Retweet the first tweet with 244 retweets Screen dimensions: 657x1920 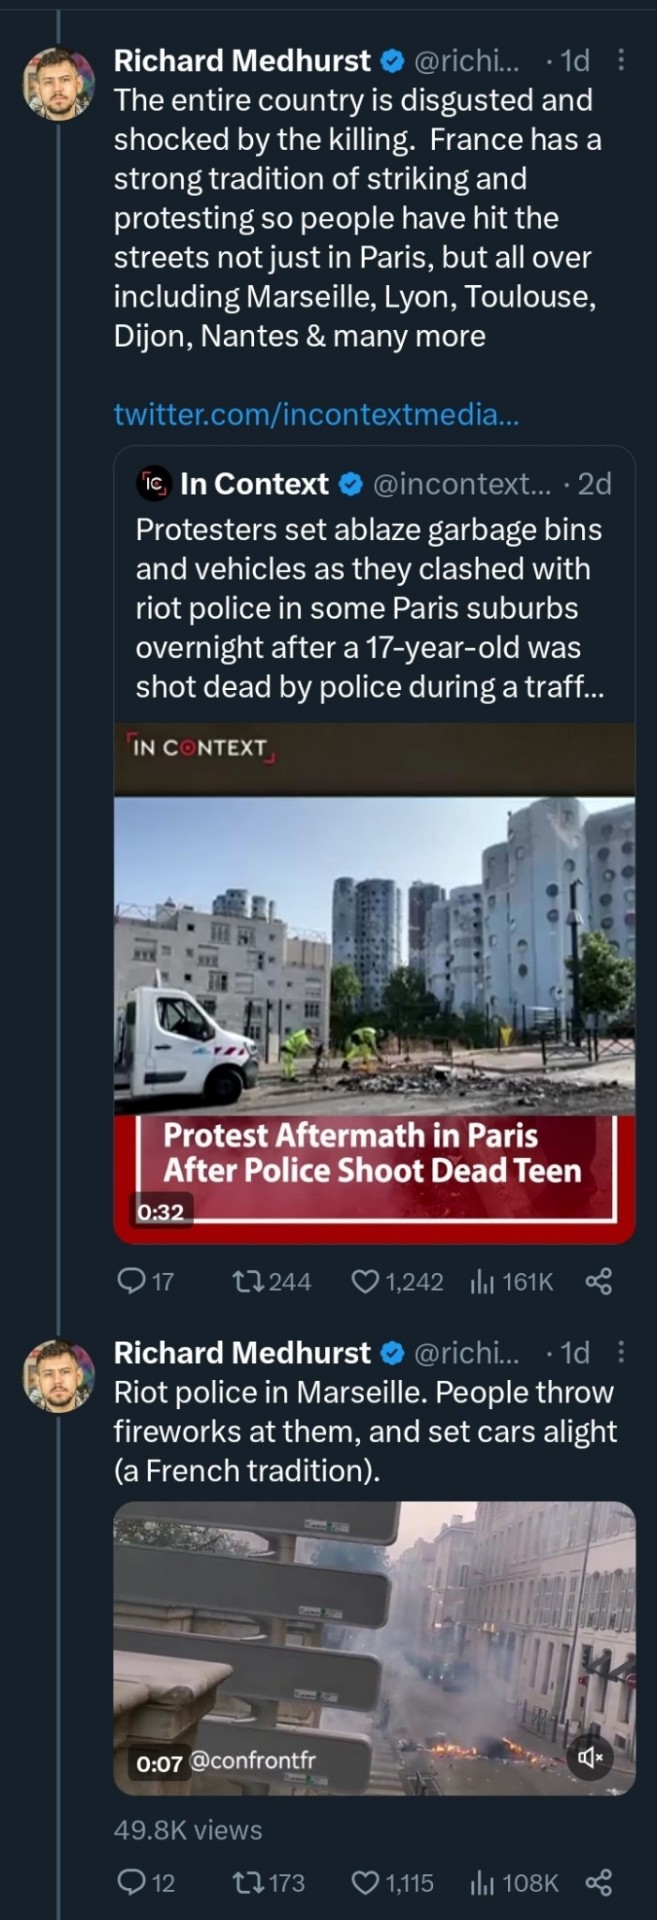pos(246,1281)
